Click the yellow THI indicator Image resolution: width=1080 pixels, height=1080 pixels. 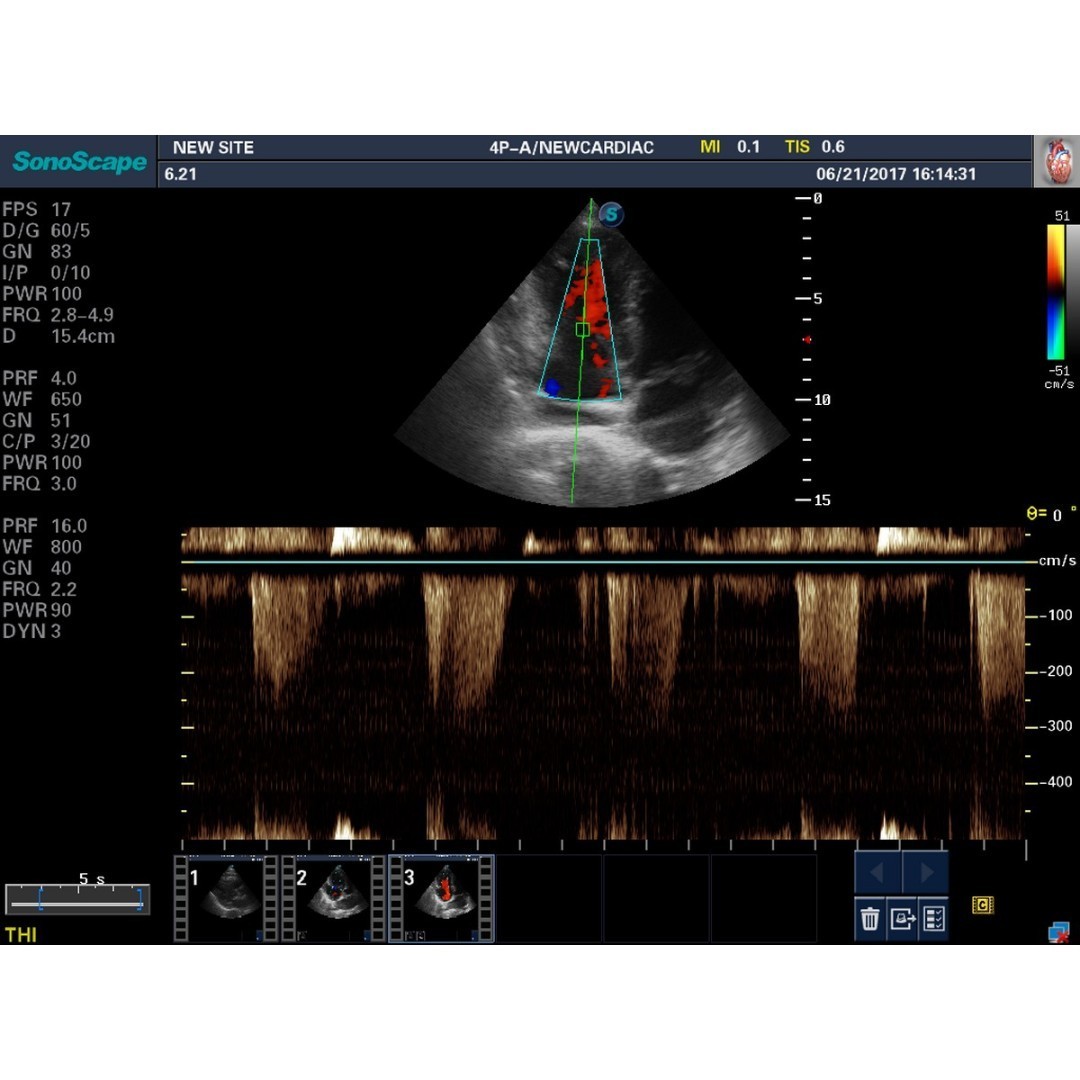click(x=21, y=935)
